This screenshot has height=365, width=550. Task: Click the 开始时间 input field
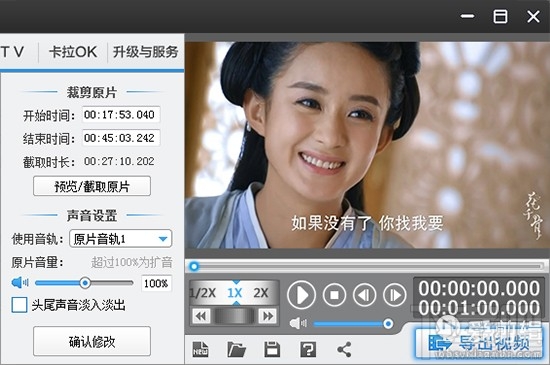pyautogui.click(x=121, y=115)
